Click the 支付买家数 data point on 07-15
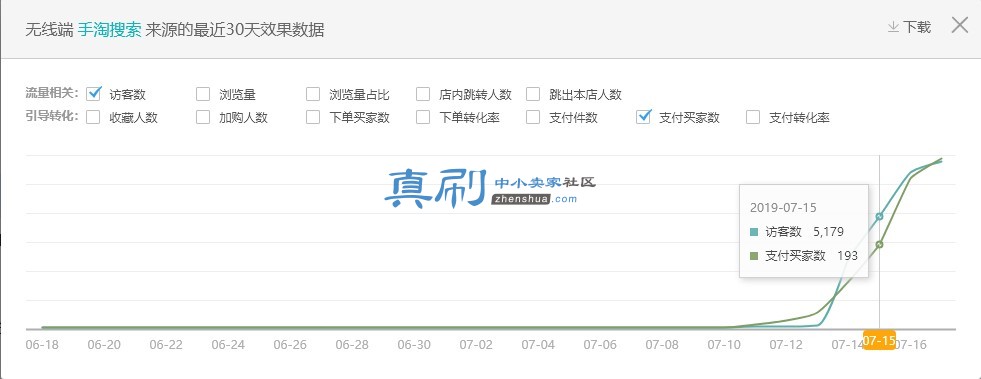The image size is (981, 379). pos(879,245)
